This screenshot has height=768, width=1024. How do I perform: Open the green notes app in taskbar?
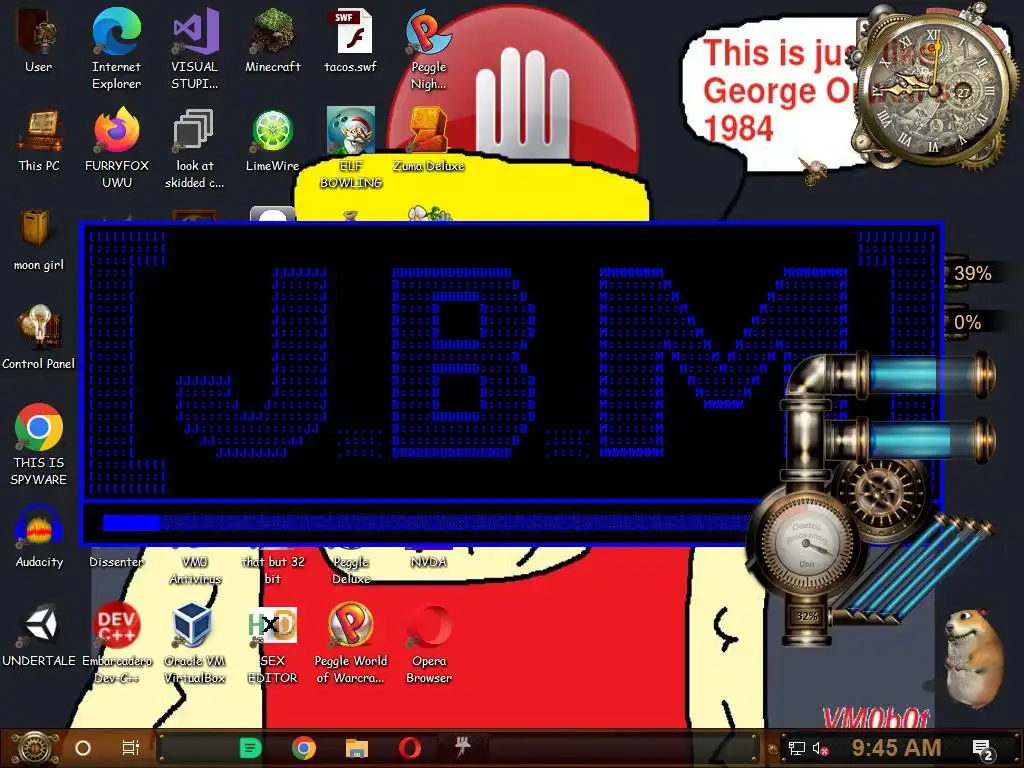point(250,748)
